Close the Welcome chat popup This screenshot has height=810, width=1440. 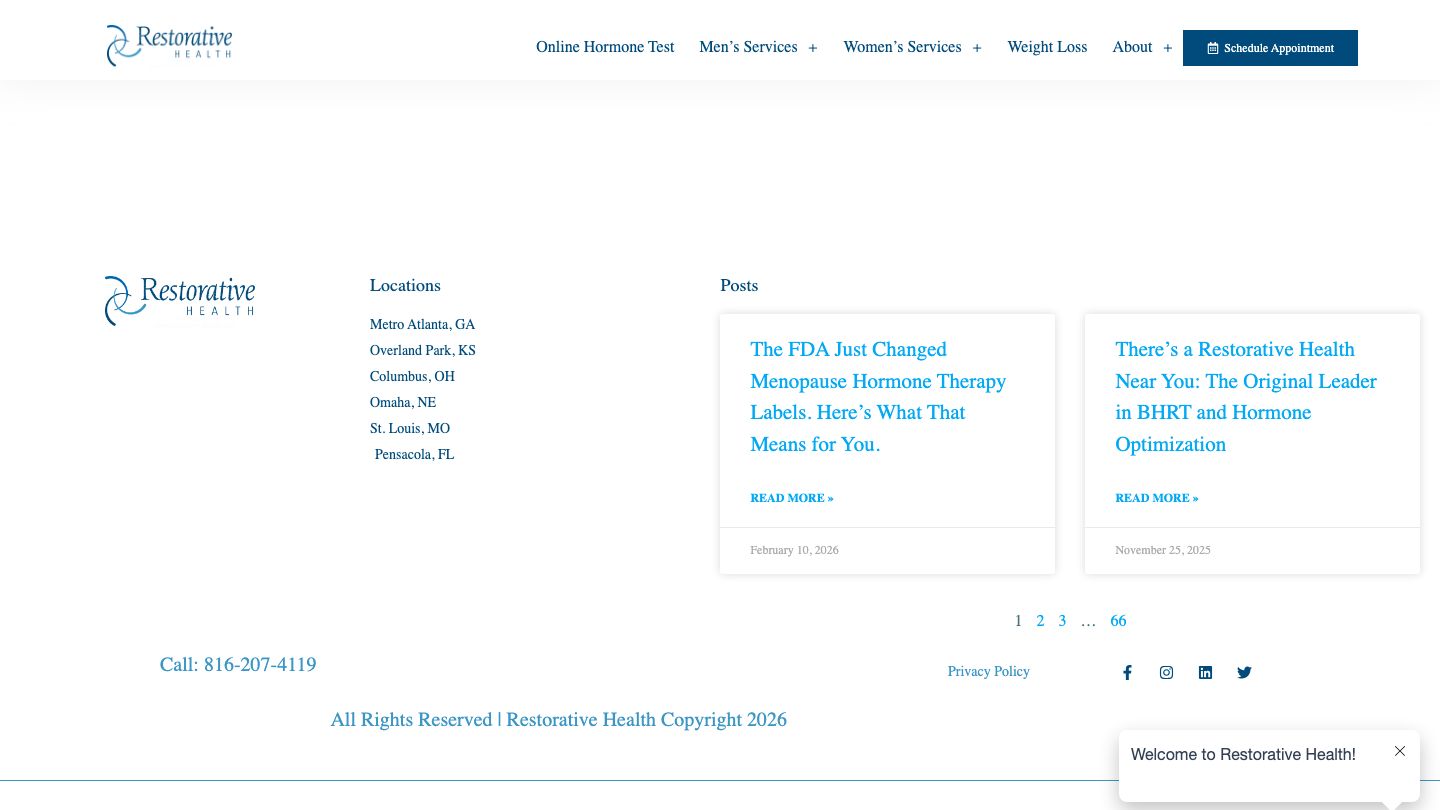[1400, 751]
